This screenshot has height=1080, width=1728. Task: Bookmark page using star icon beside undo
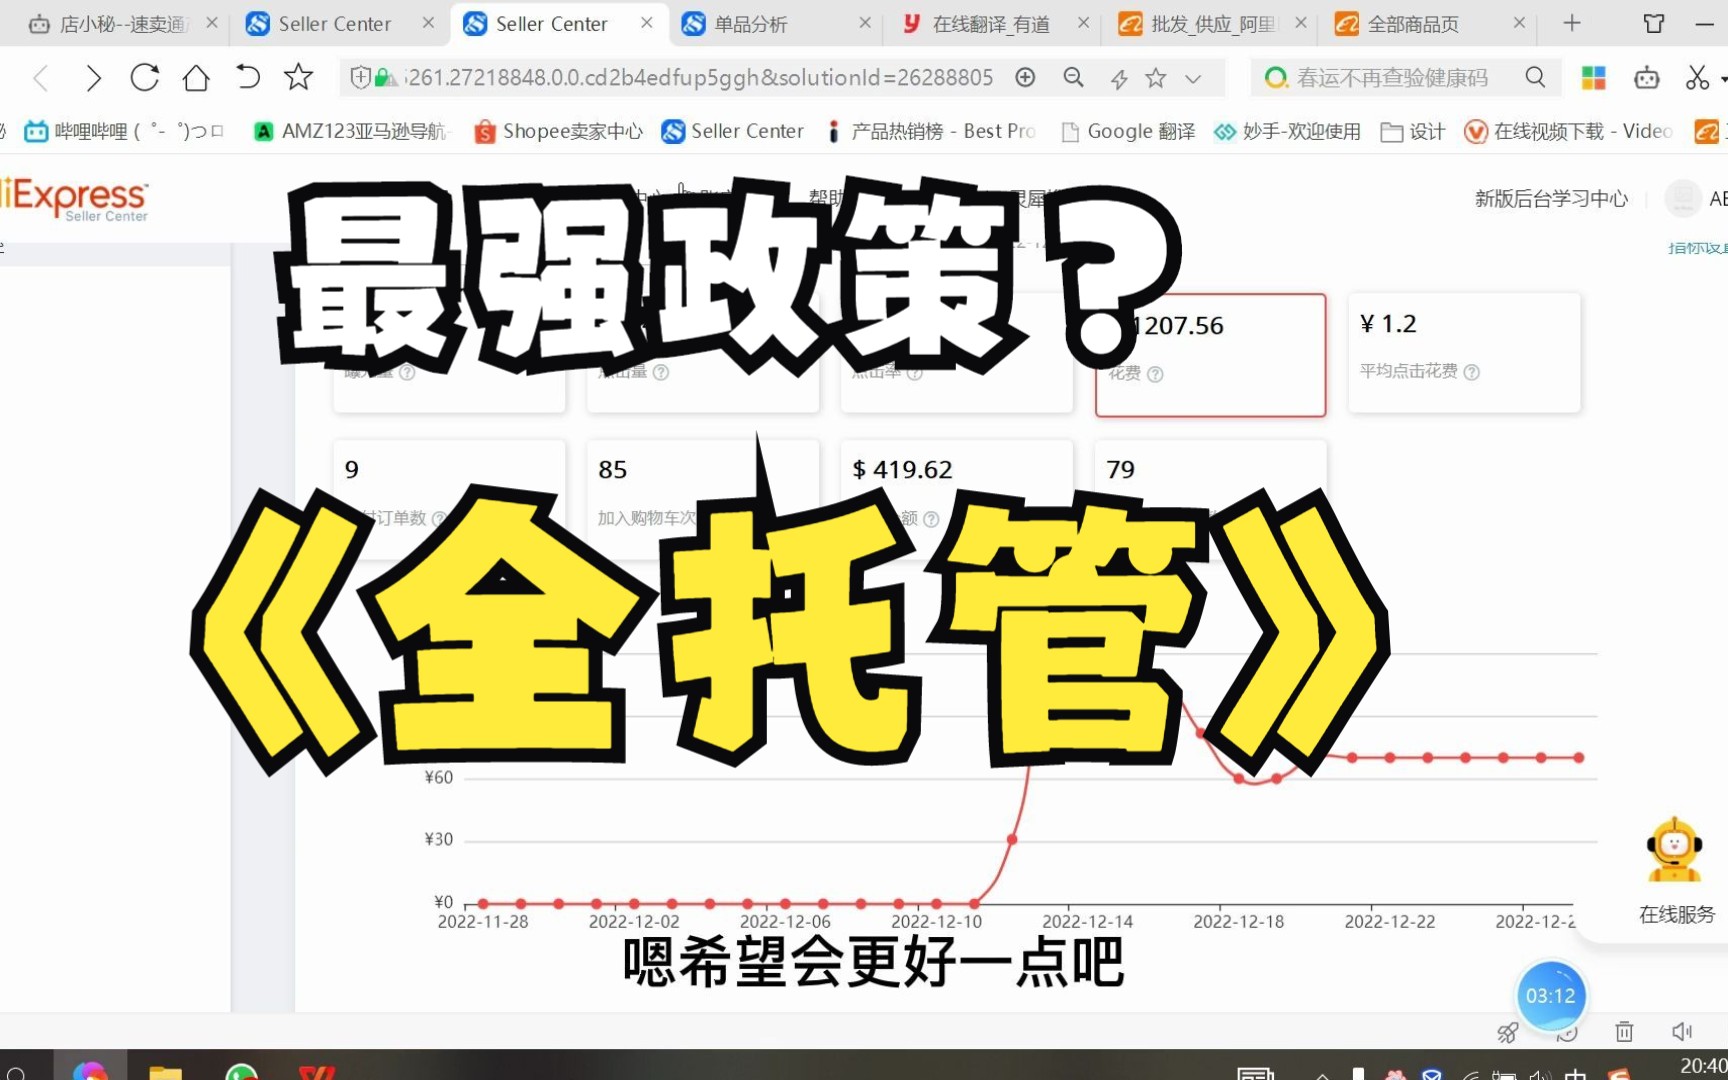coord(298,77)
